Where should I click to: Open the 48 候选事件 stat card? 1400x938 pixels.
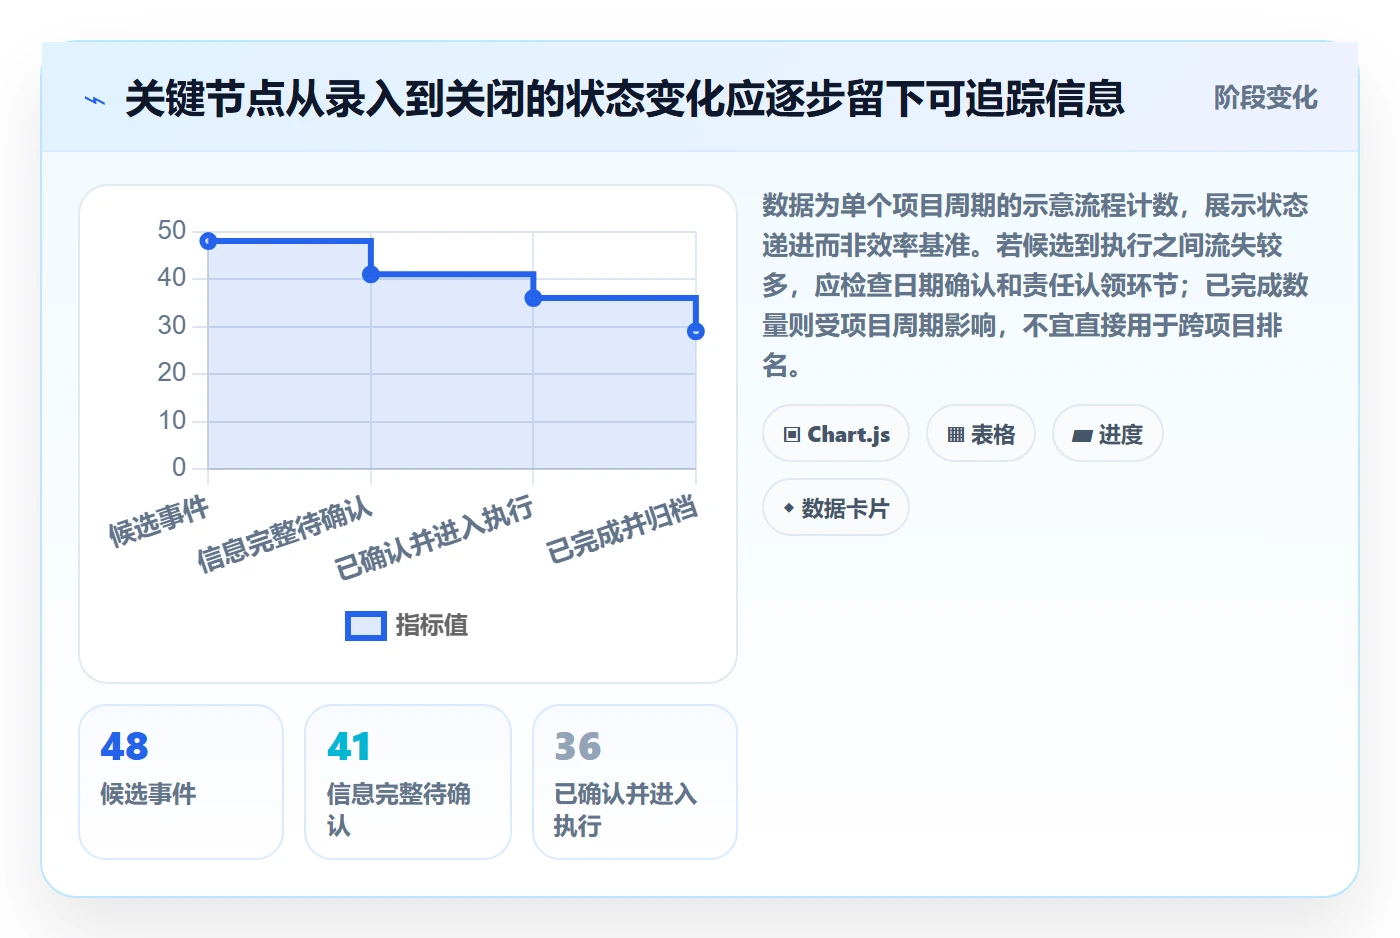(181, 782)
